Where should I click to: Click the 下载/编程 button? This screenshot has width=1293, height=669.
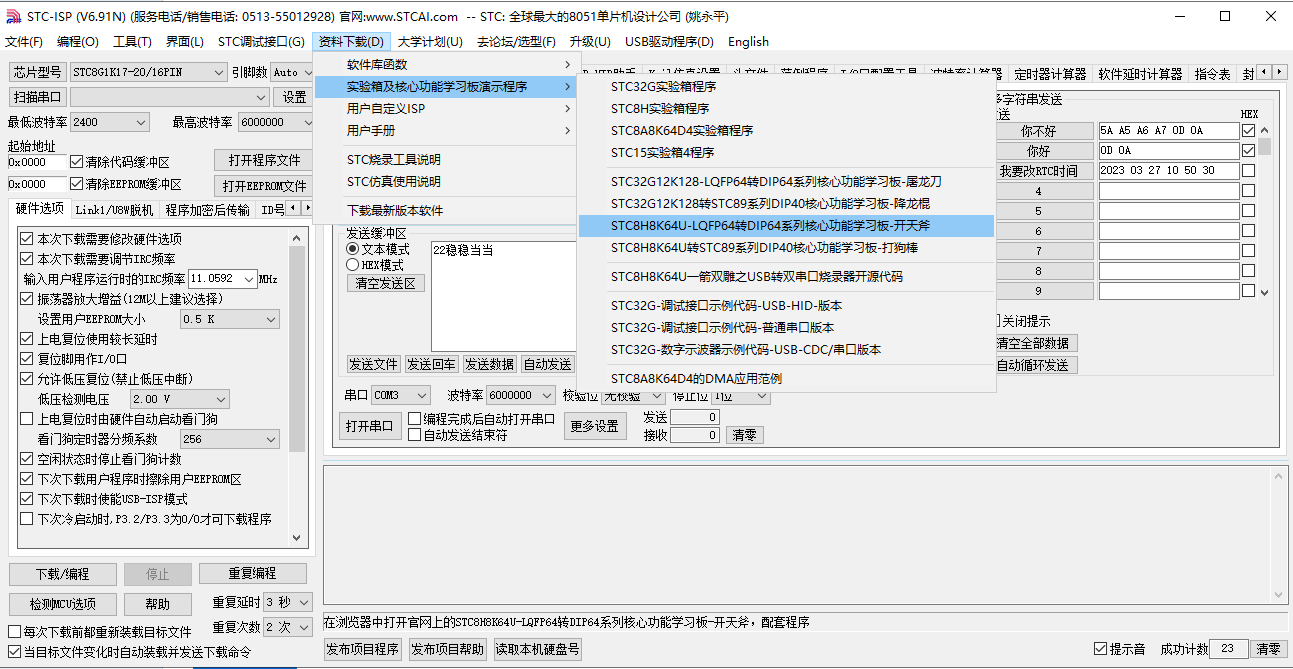point(62,574)
